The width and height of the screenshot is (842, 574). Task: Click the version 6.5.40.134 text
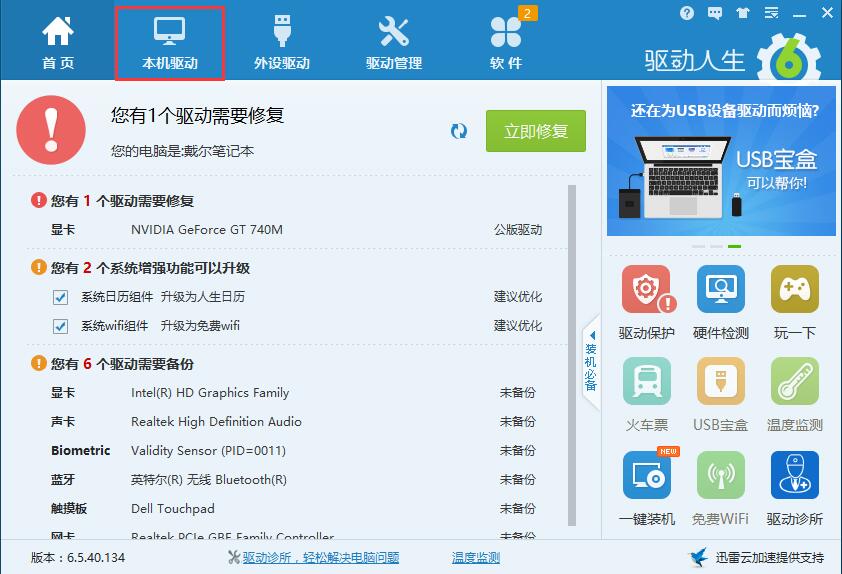point(78,558)
